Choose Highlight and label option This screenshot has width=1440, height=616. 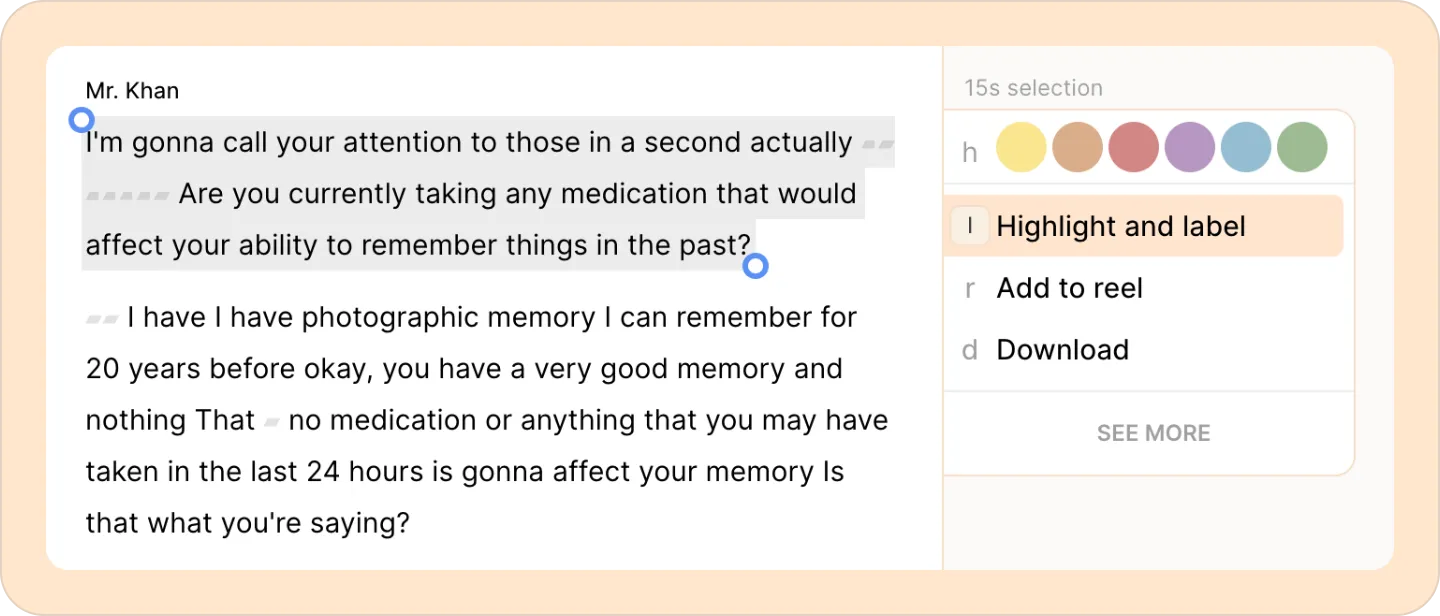click(1143, 226)
